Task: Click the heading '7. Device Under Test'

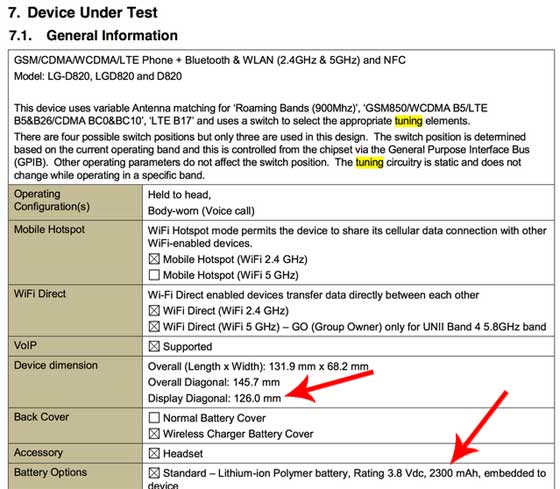Action: 82,13
